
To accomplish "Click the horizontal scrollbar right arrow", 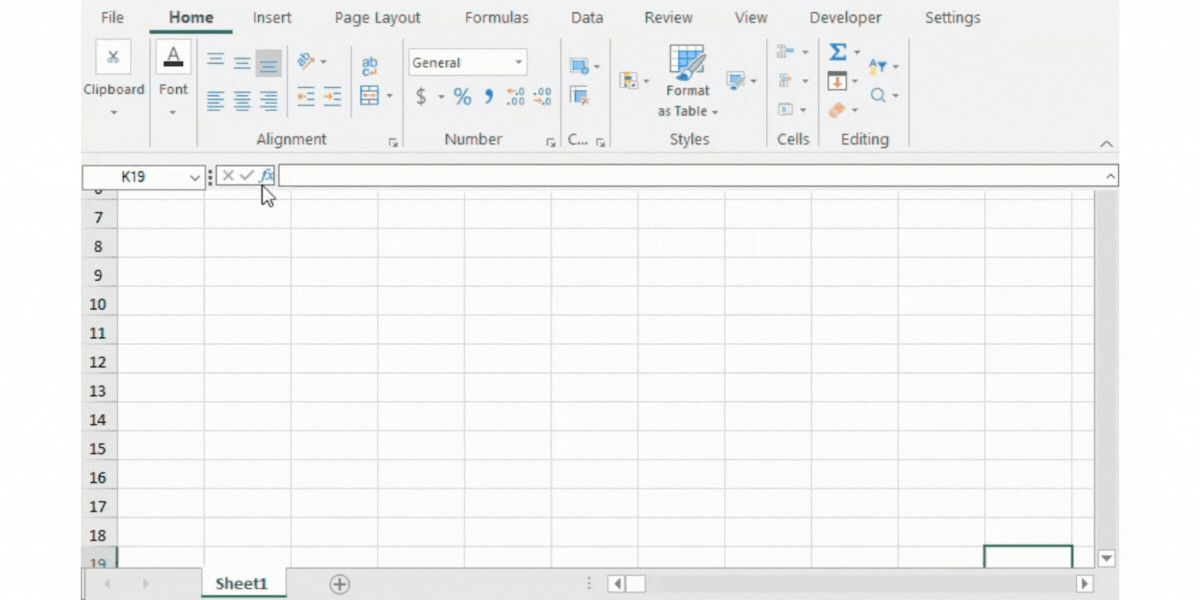I will (1084, 583).
